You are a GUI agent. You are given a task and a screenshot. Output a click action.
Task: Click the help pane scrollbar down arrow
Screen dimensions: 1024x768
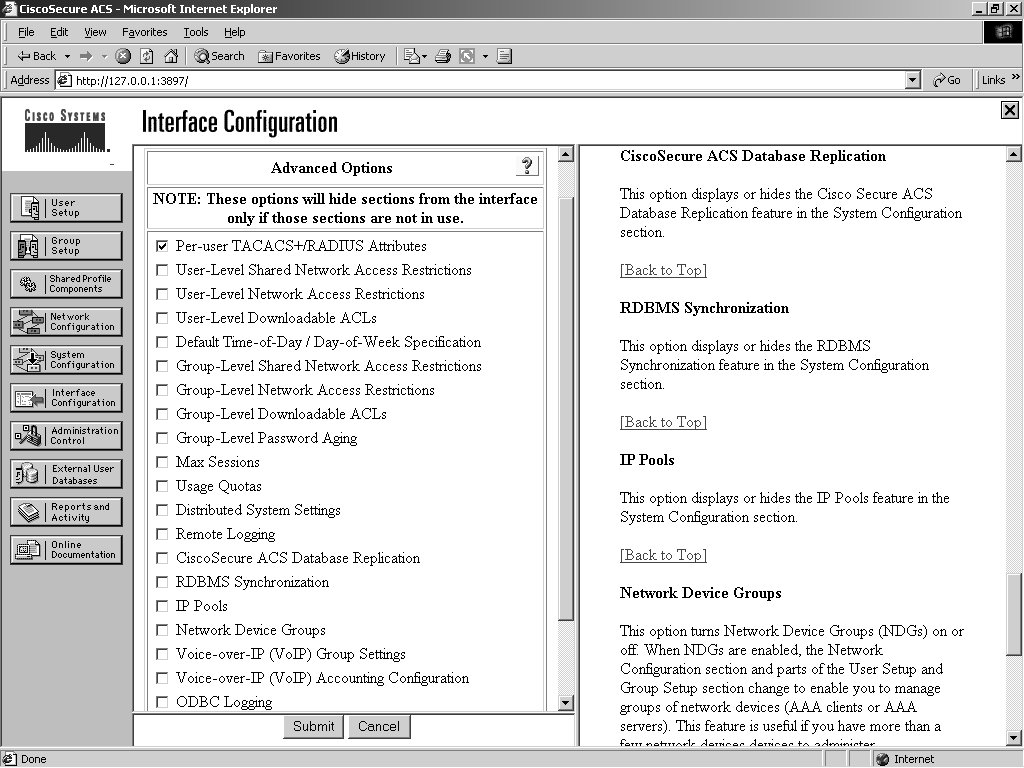tap(1014, 737)
